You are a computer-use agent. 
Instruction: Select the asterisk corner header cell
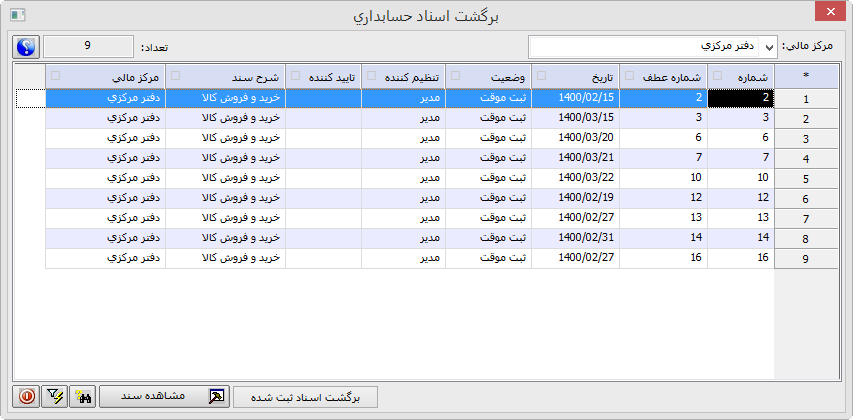(x=806, y=76)
